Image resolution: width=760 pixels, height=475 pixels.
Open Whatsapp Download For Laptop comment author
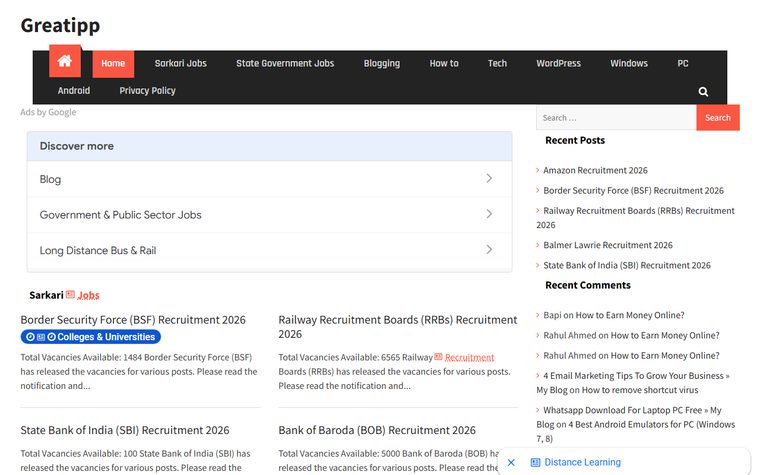629,417
